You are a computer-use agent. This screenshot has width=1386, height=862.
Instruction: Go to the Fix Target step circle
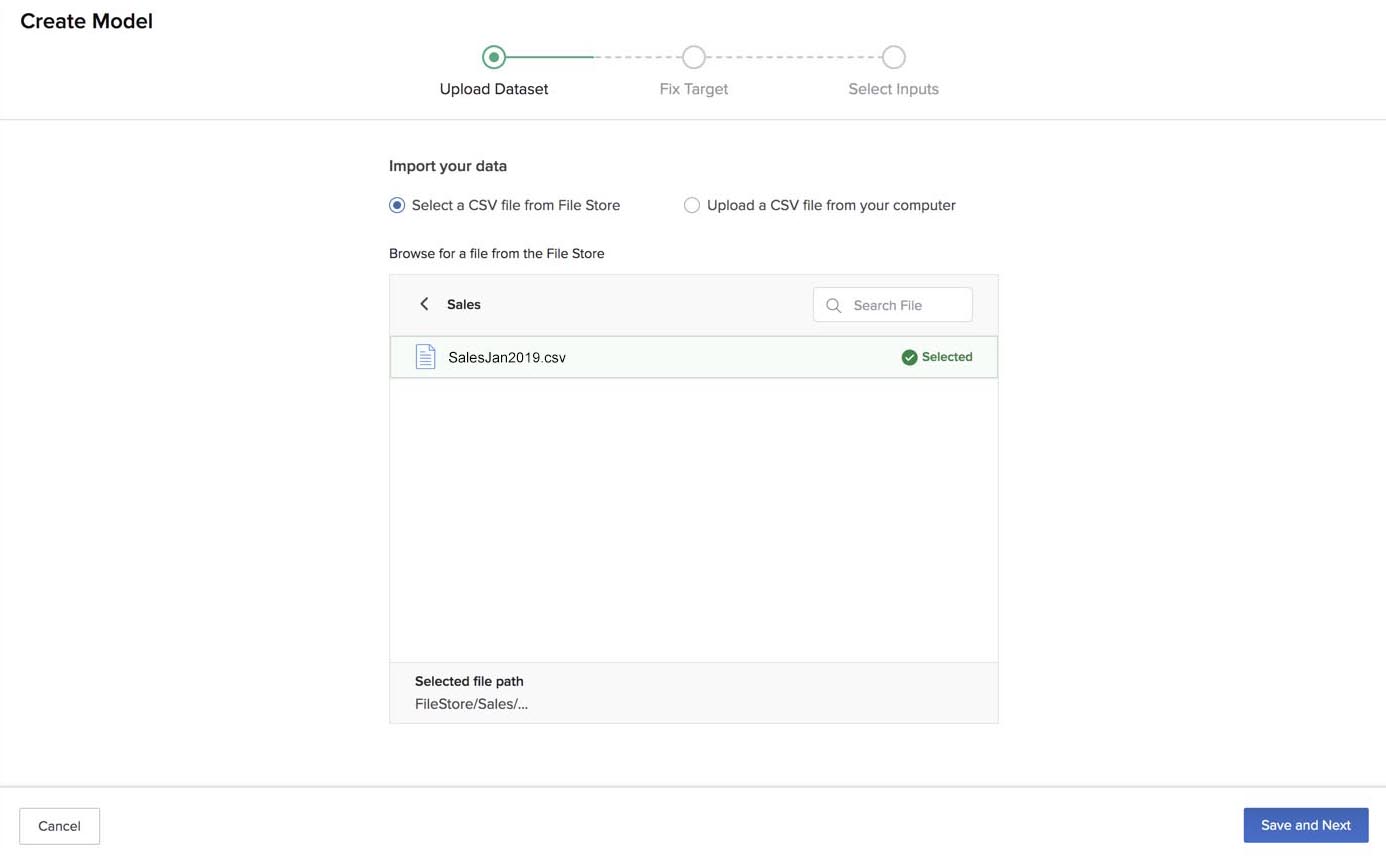click(x=694, y=57)
